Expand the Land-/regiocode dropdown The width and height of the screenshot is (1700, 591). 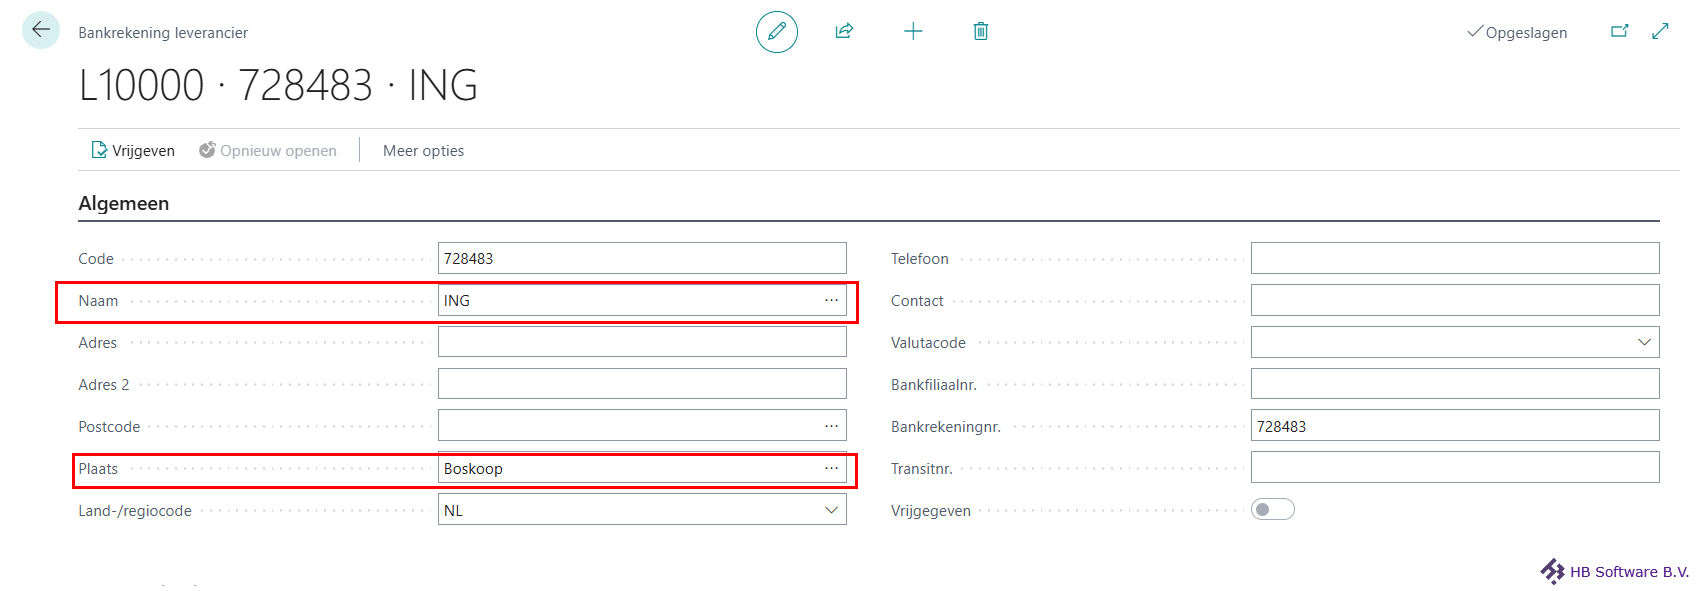(x=831, y=510)
